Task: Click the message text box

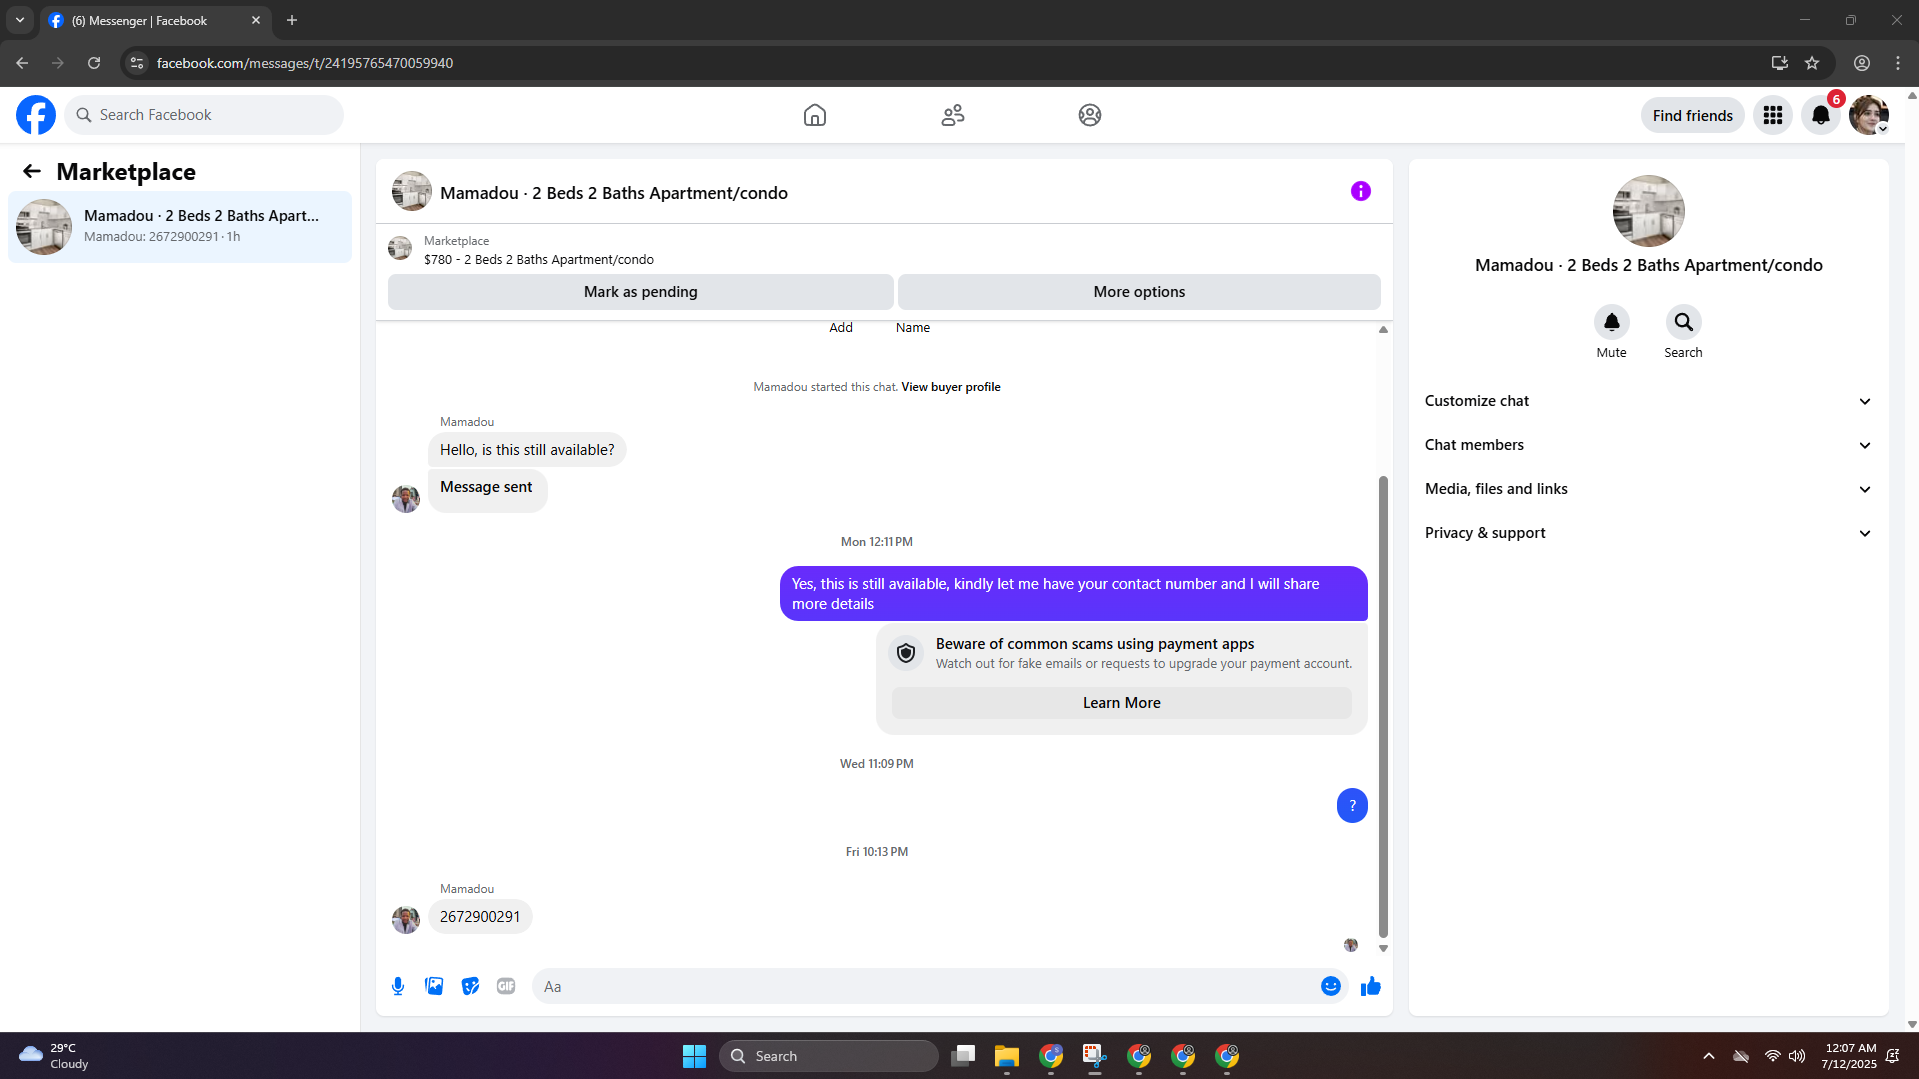Action: 925,986
